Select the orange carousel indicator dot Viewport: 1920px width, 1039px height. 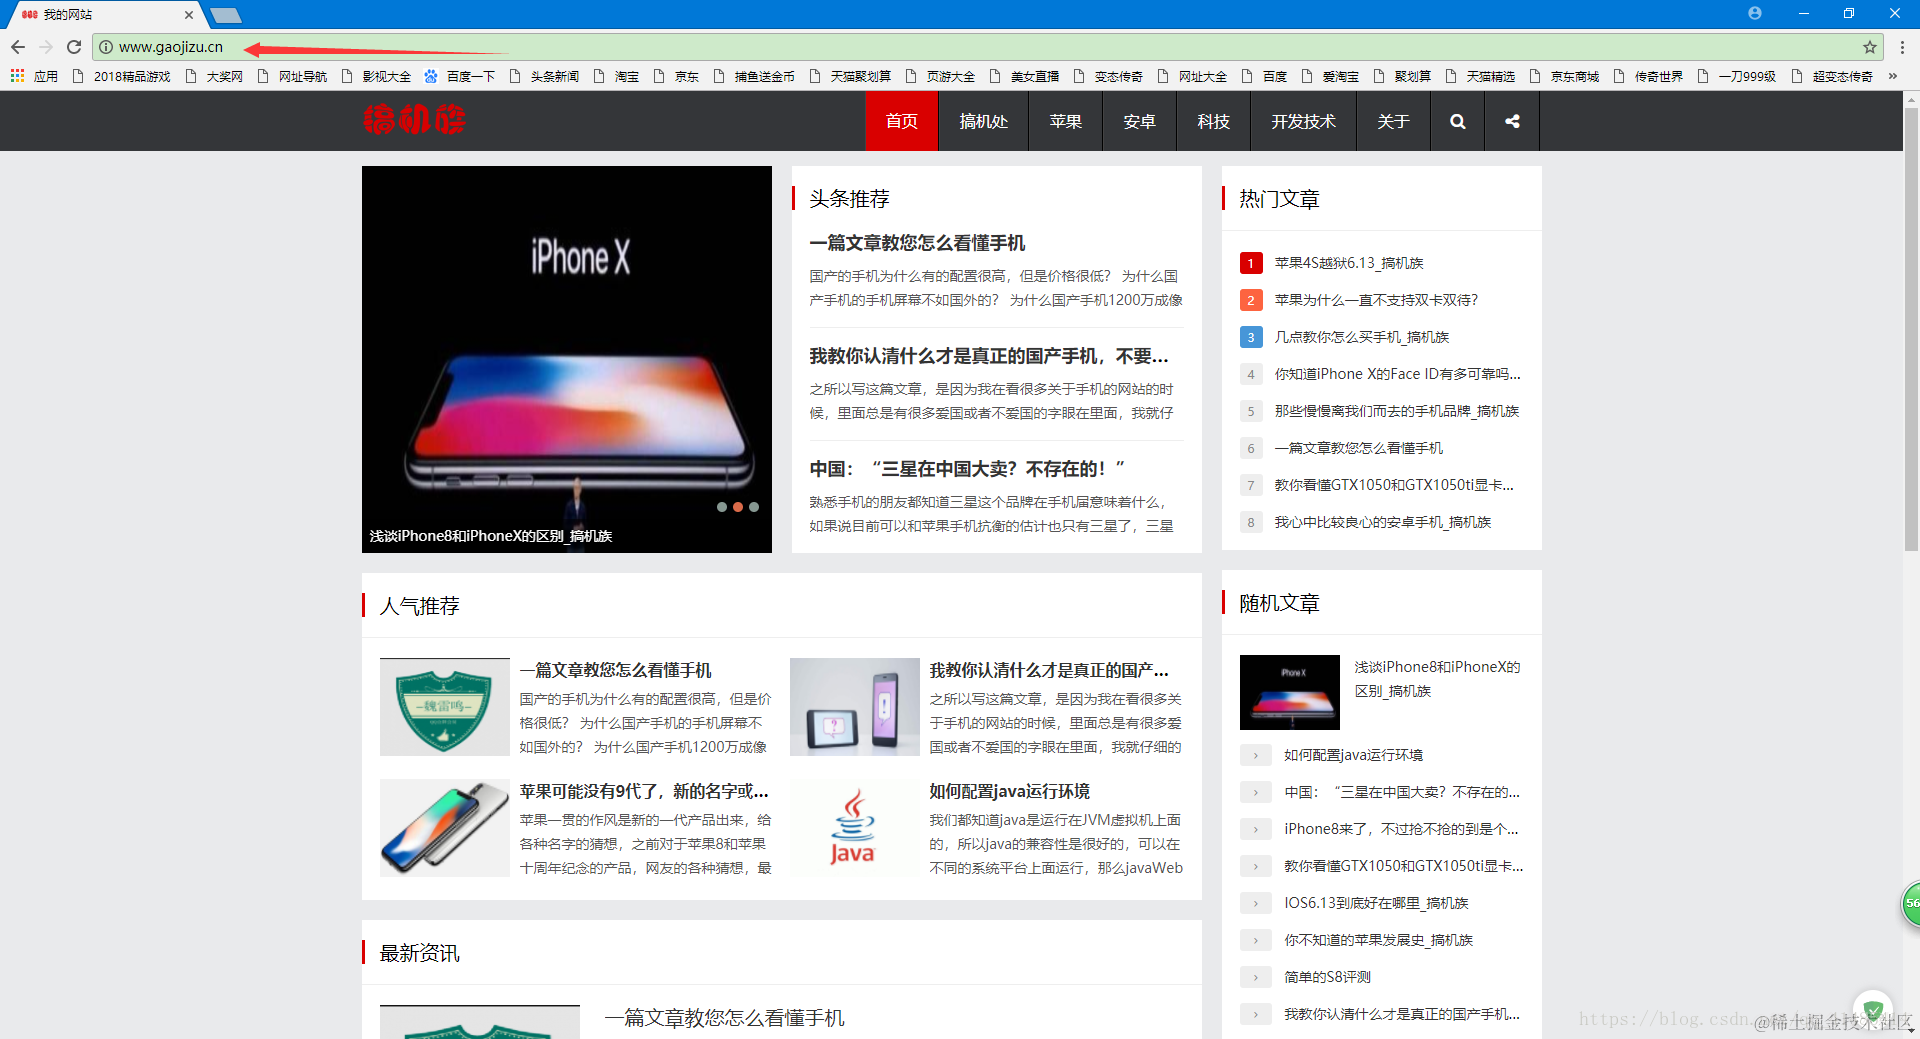click(x=738, y=507)
